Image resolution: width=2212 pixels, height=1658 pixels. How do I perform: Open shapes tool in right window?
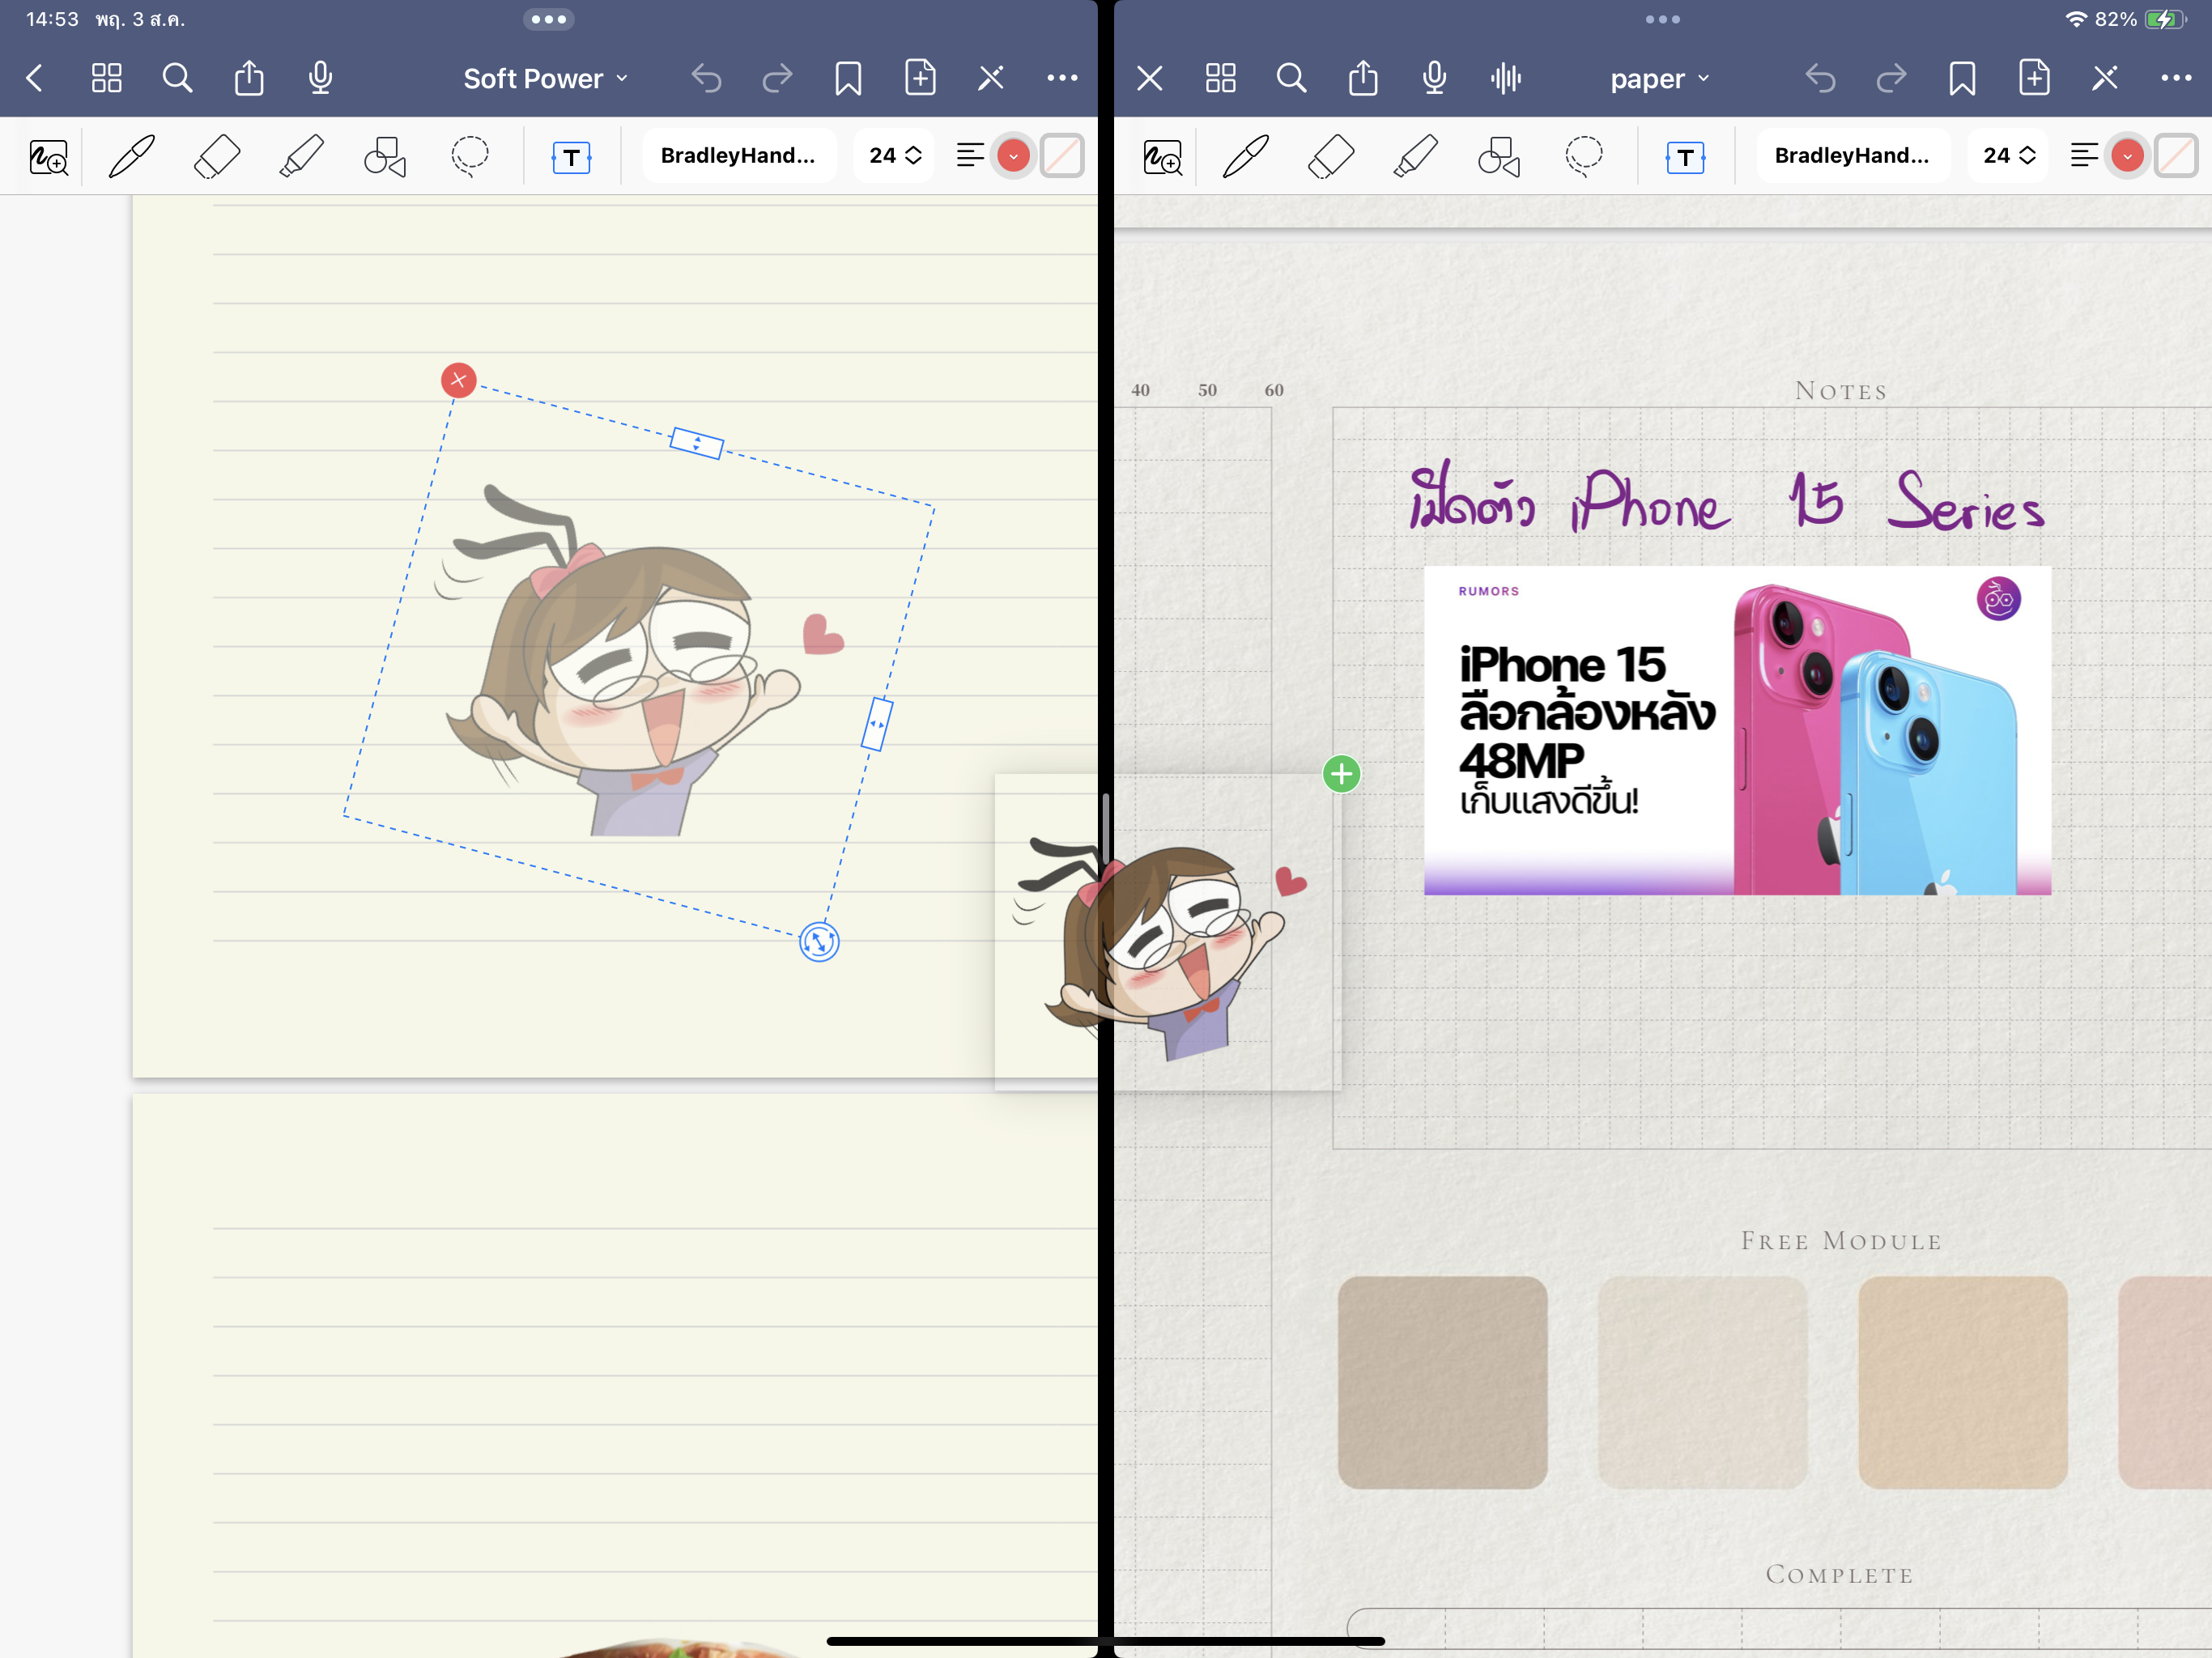pos(1499,157)
